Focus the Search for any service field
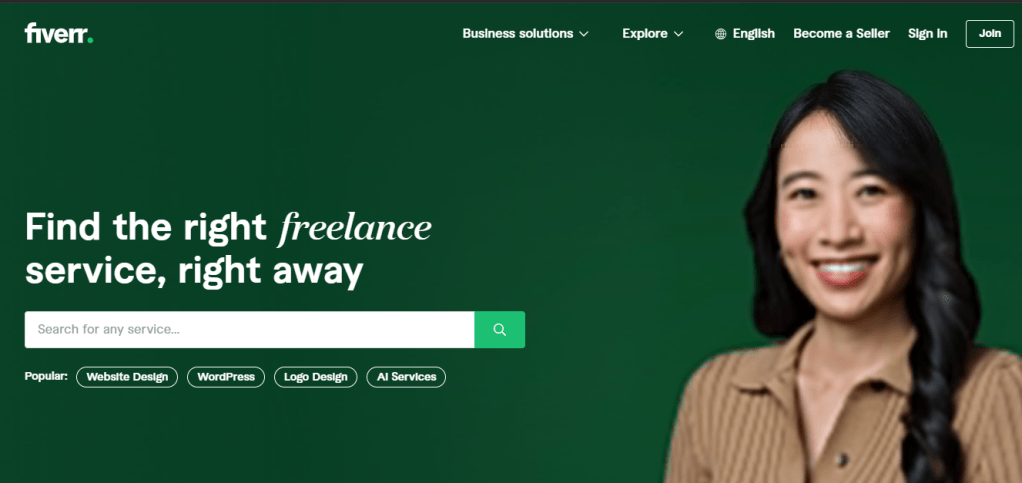This screenshot has height=483, width=1022. pos(250,329)
